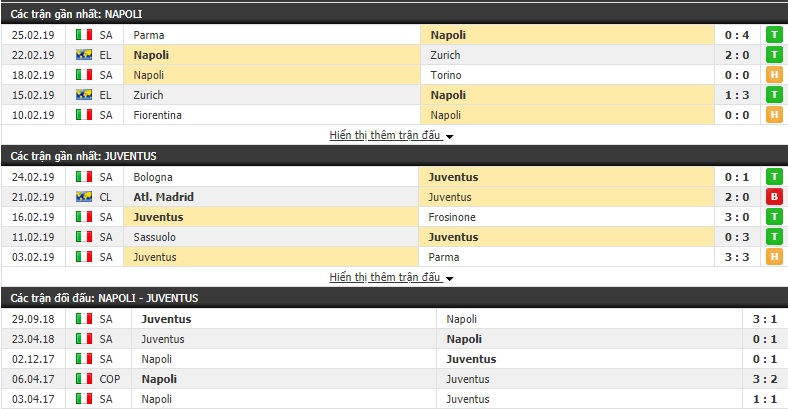Open the Parma team name in the 25.02.19 row
The image size is (788, 409).
click(149, 35)
